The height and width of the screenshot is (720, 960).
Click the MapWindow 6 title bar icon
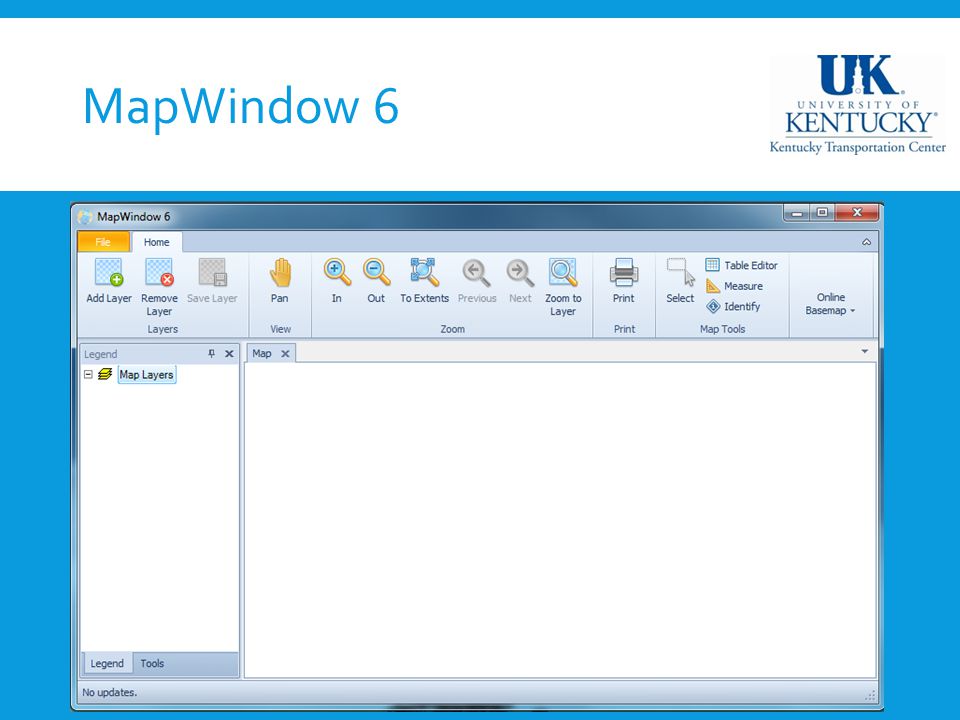tap(86, 216)
